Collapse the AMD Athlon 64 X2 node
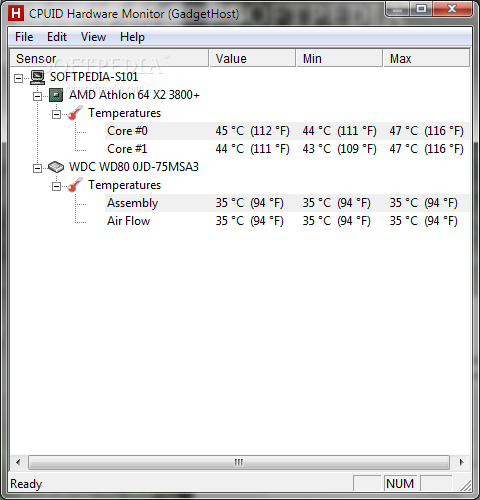The width and height of the screenshot is (480, 500). pyautogui.click(x=37, y=97)
